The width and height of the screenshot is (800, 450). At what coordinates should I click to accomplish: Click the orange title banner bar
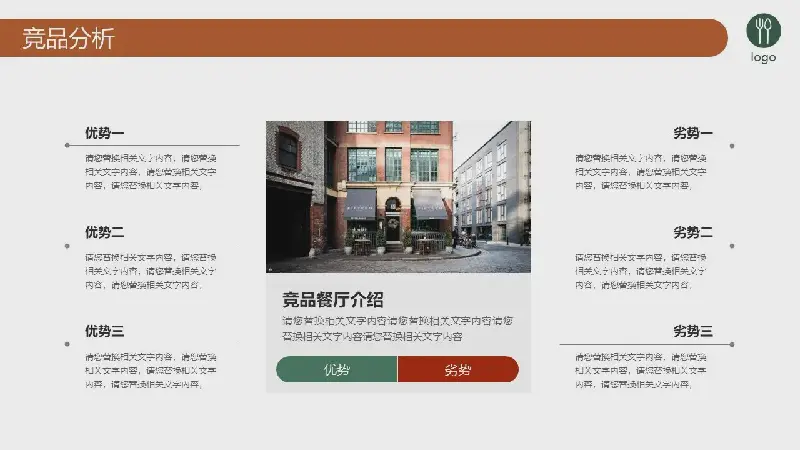pyautogui.click(x=364, y=38)
